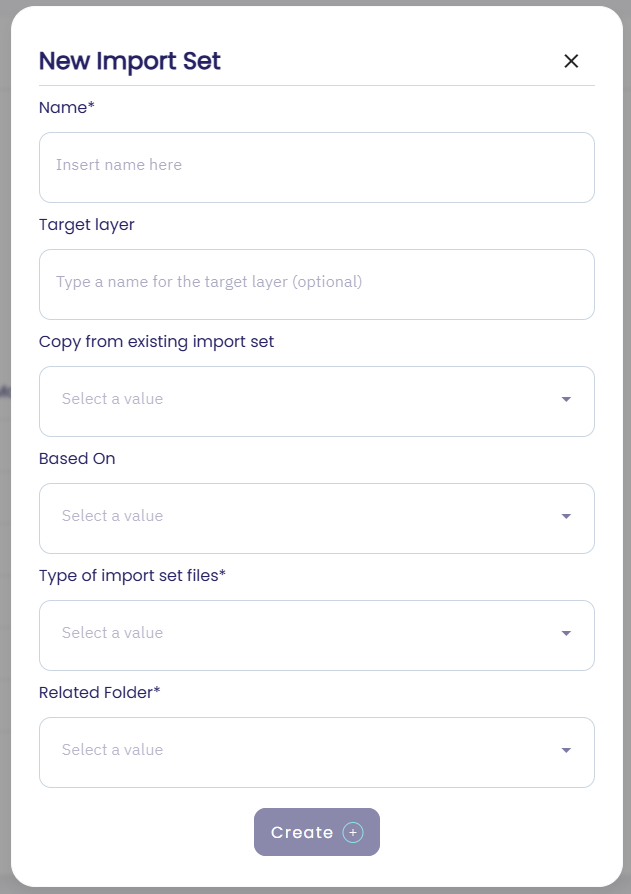Viewport: 631px width, 894px height.
Task: Click the Copy from existing import set label
Action: tap(156, 341)
